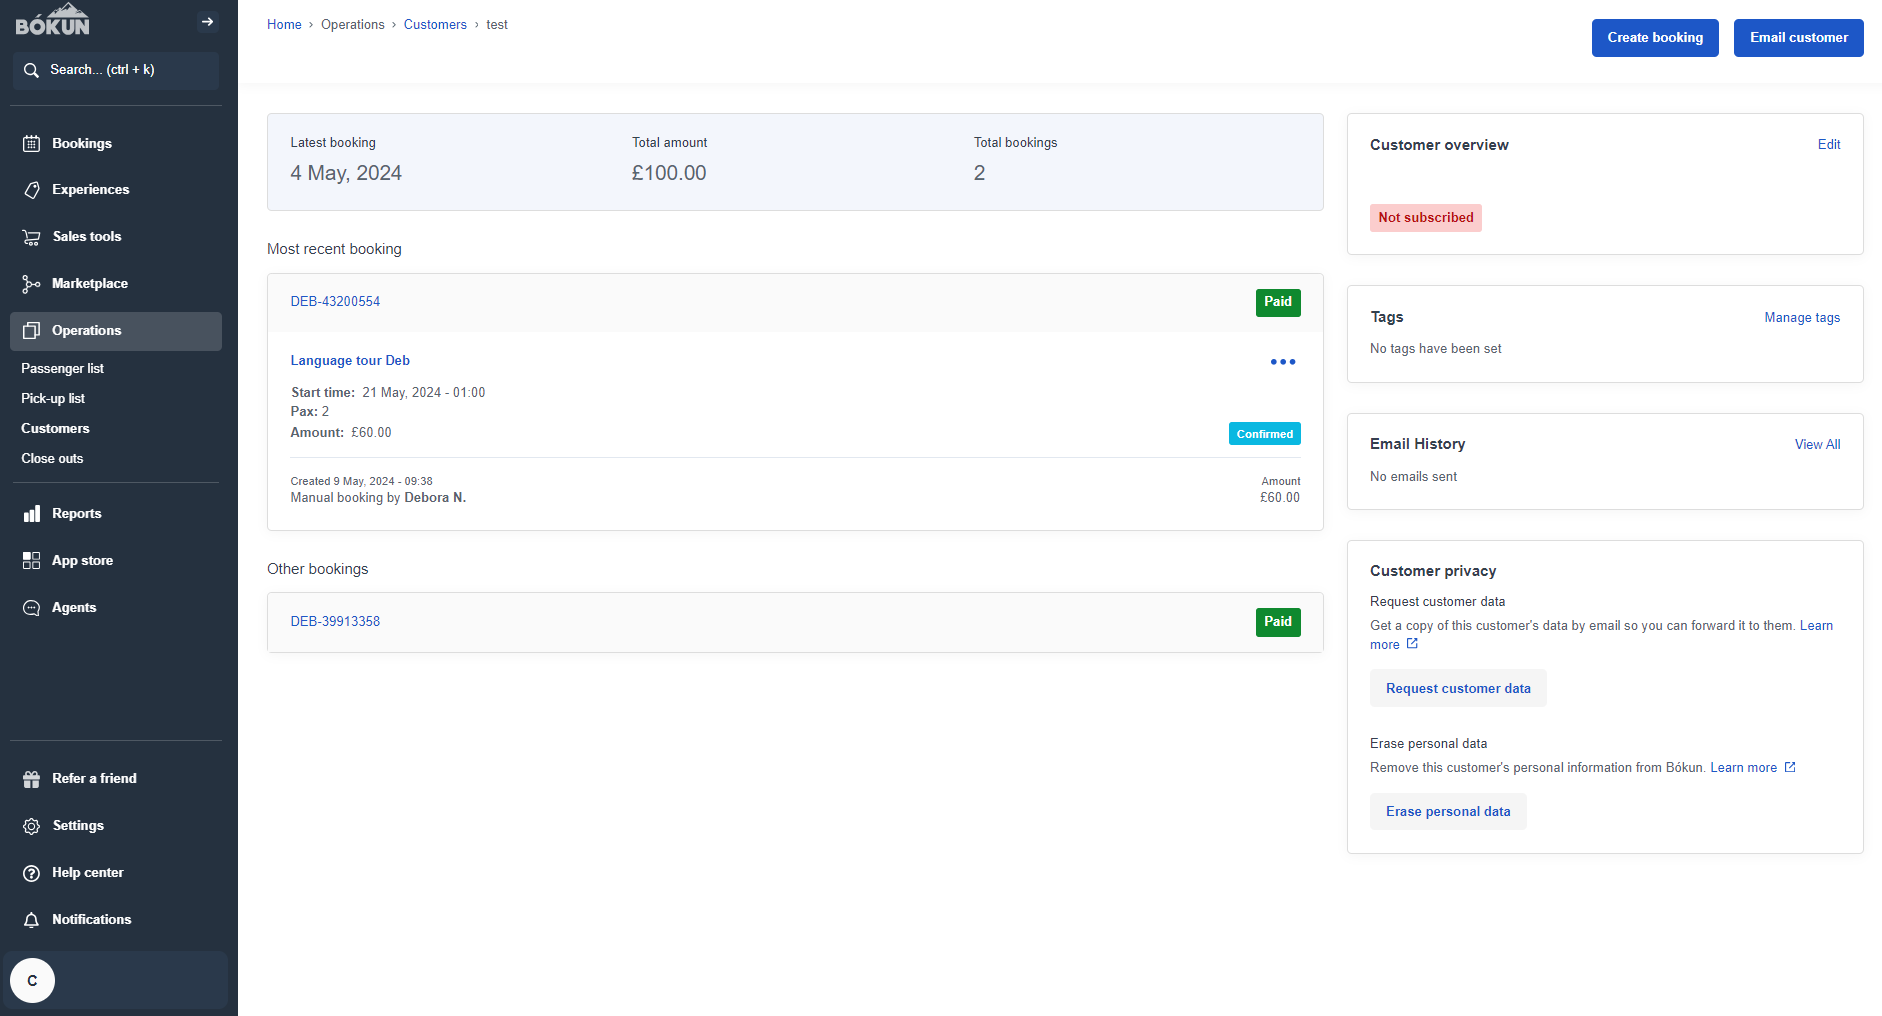Open Sales tools via the cart icon
The height and width of the screenshot is (1016, 1882).
pos(32,237)
